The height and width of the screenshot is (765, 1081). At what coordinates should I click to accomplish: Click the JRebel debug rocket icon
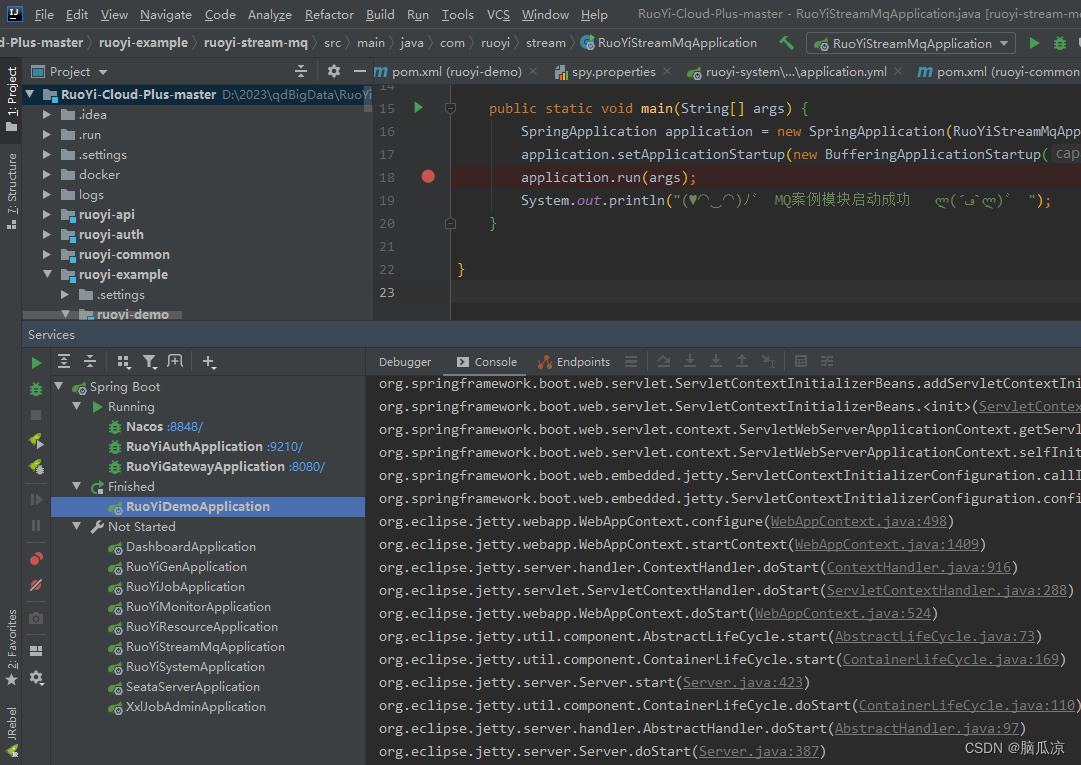click(x=36, y=467)
